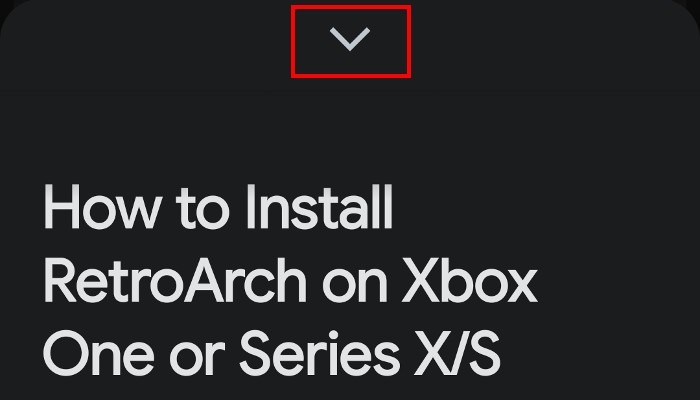Screen dimensions: 700x400
Task: Tap the word Install in the title
Action: tap(320, 208)
